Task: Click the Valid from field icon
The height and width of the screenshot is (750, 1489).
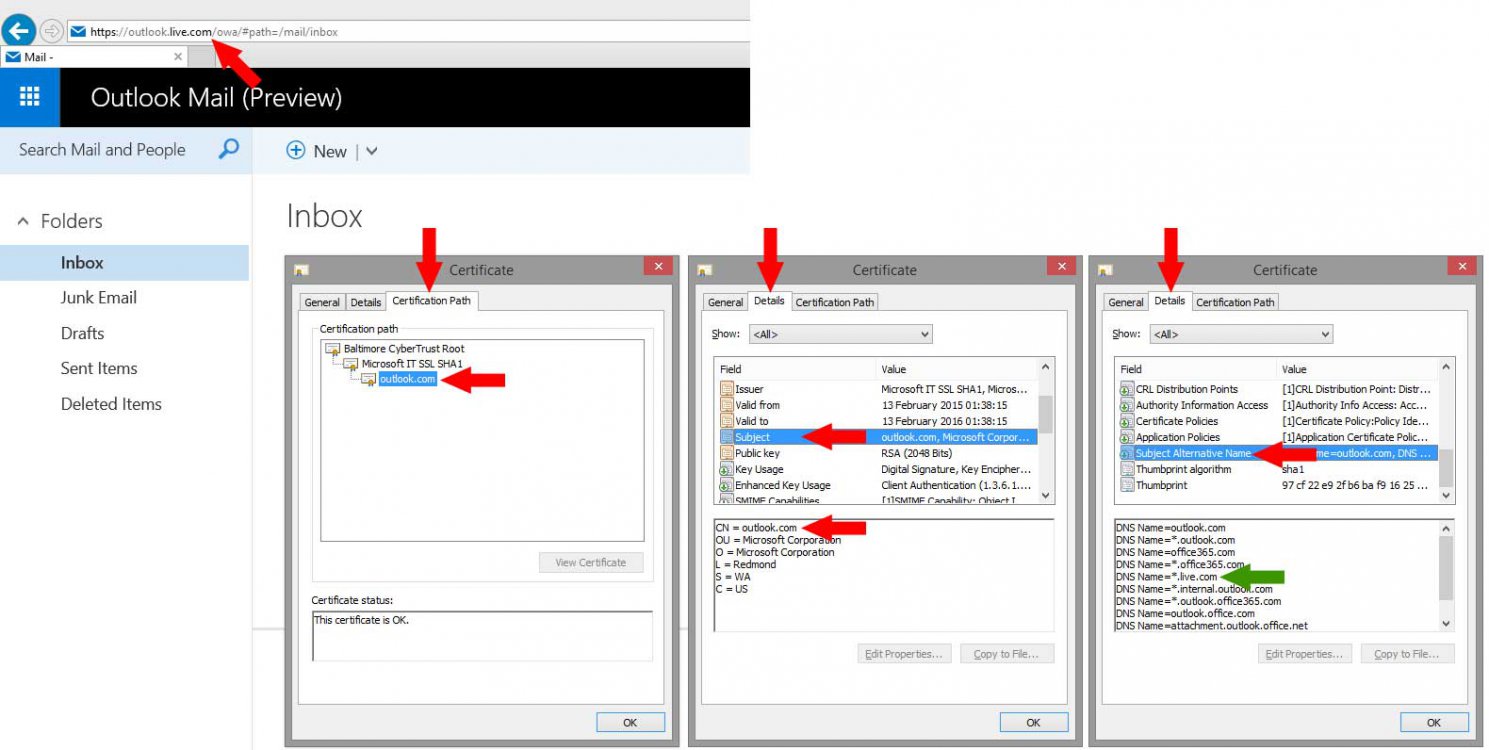Action: tap(727, 405)
